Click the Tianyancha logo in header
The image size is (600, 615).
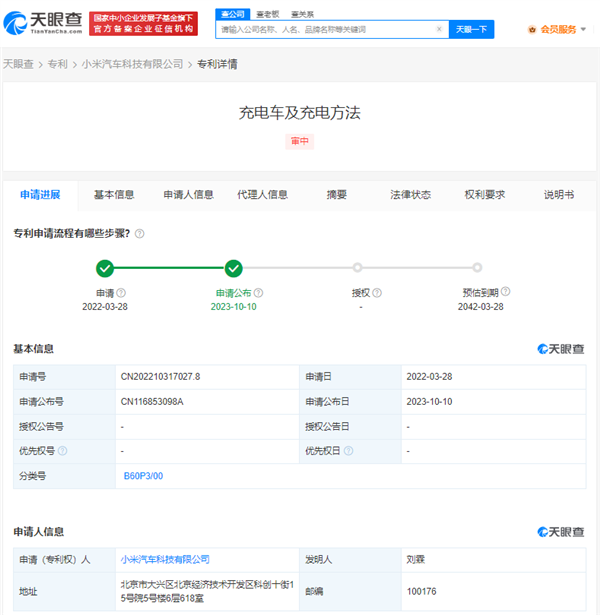coord(43,23)
